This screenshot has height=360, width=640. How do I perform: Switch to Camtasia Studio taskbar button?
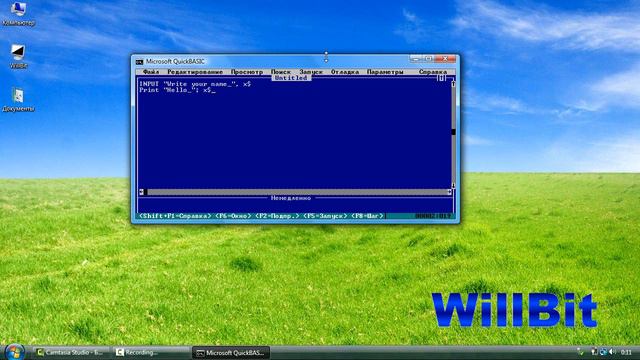(x=70, y=352)
